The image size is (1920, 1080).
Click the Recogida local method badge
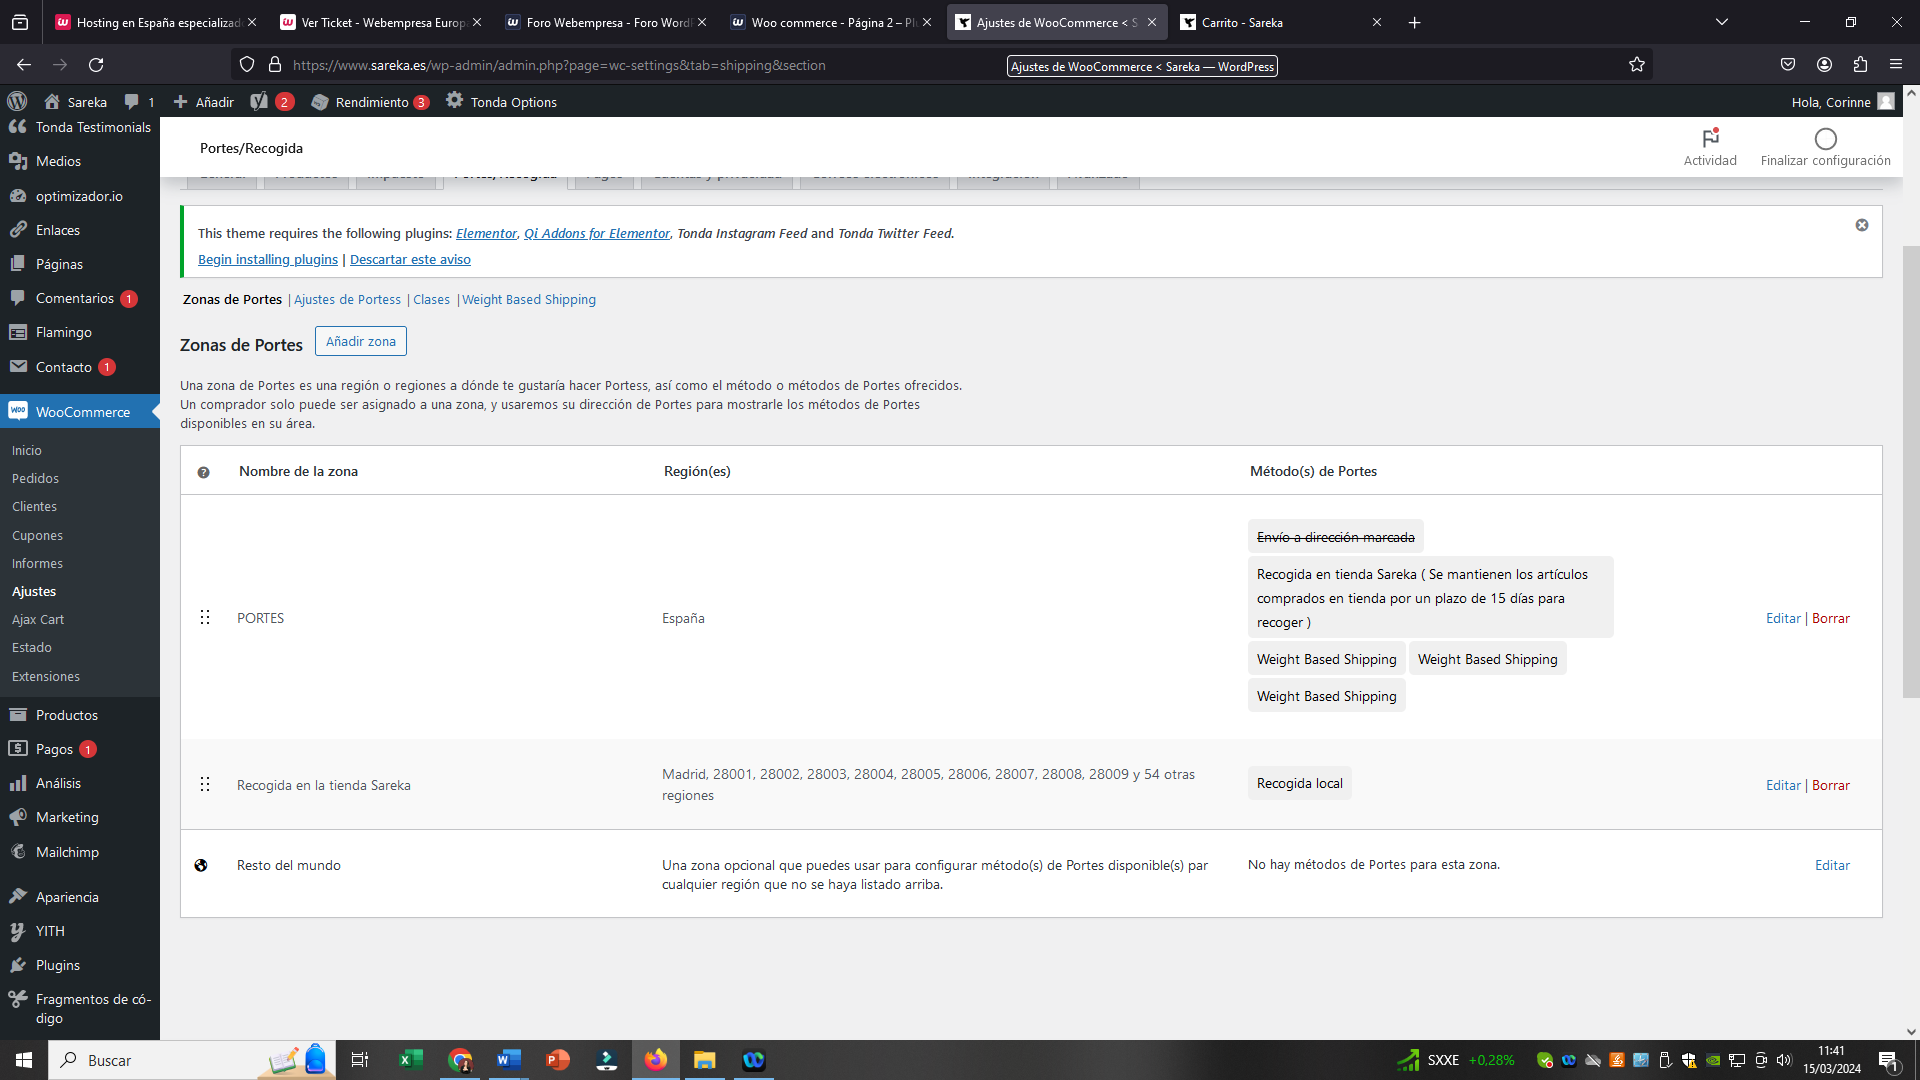point(1299,784)
